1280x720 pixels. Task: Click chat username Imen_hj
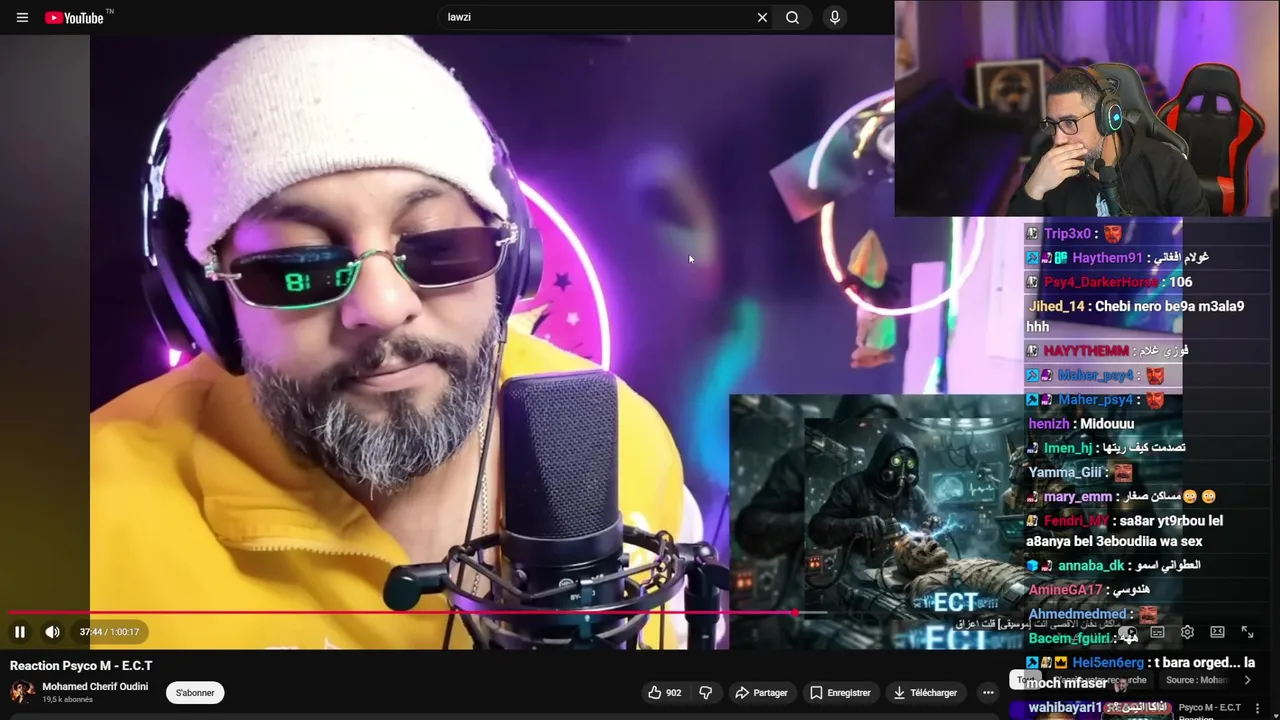1068,448
